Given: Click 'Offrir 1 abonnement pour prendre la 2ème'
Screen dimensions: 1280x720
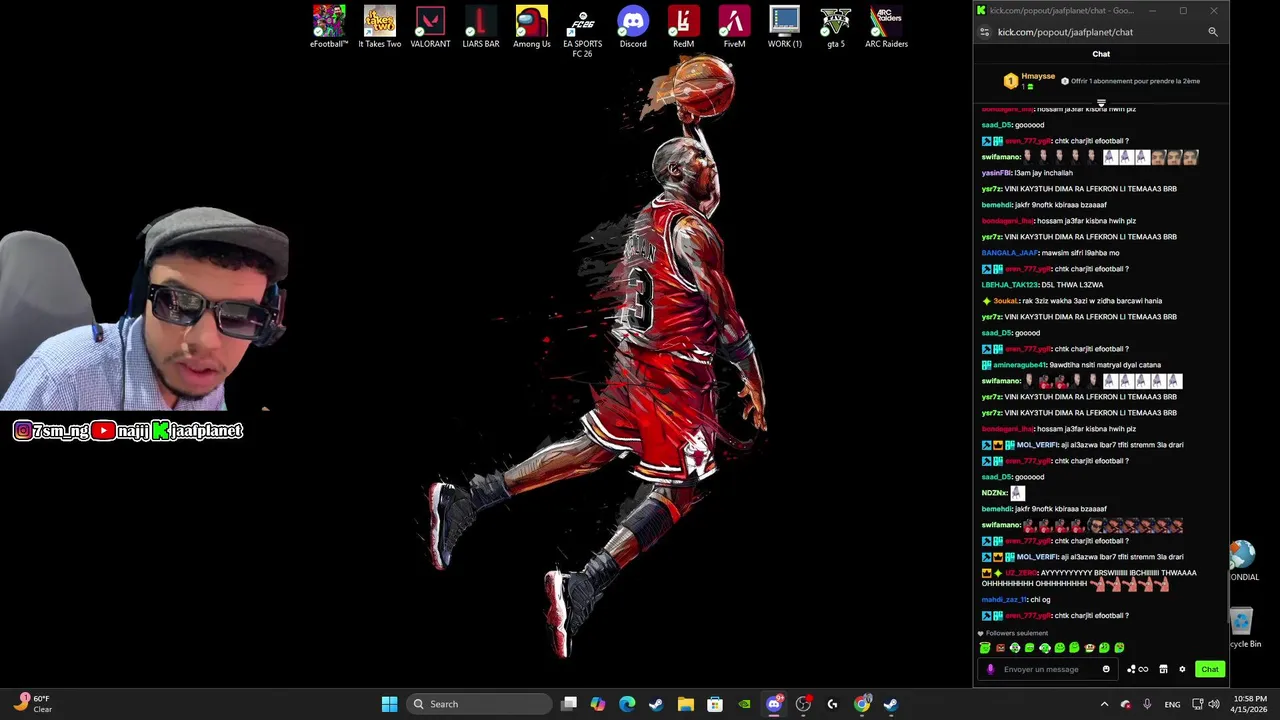Looking at the screenshot, I should (x=1135, y=81).
